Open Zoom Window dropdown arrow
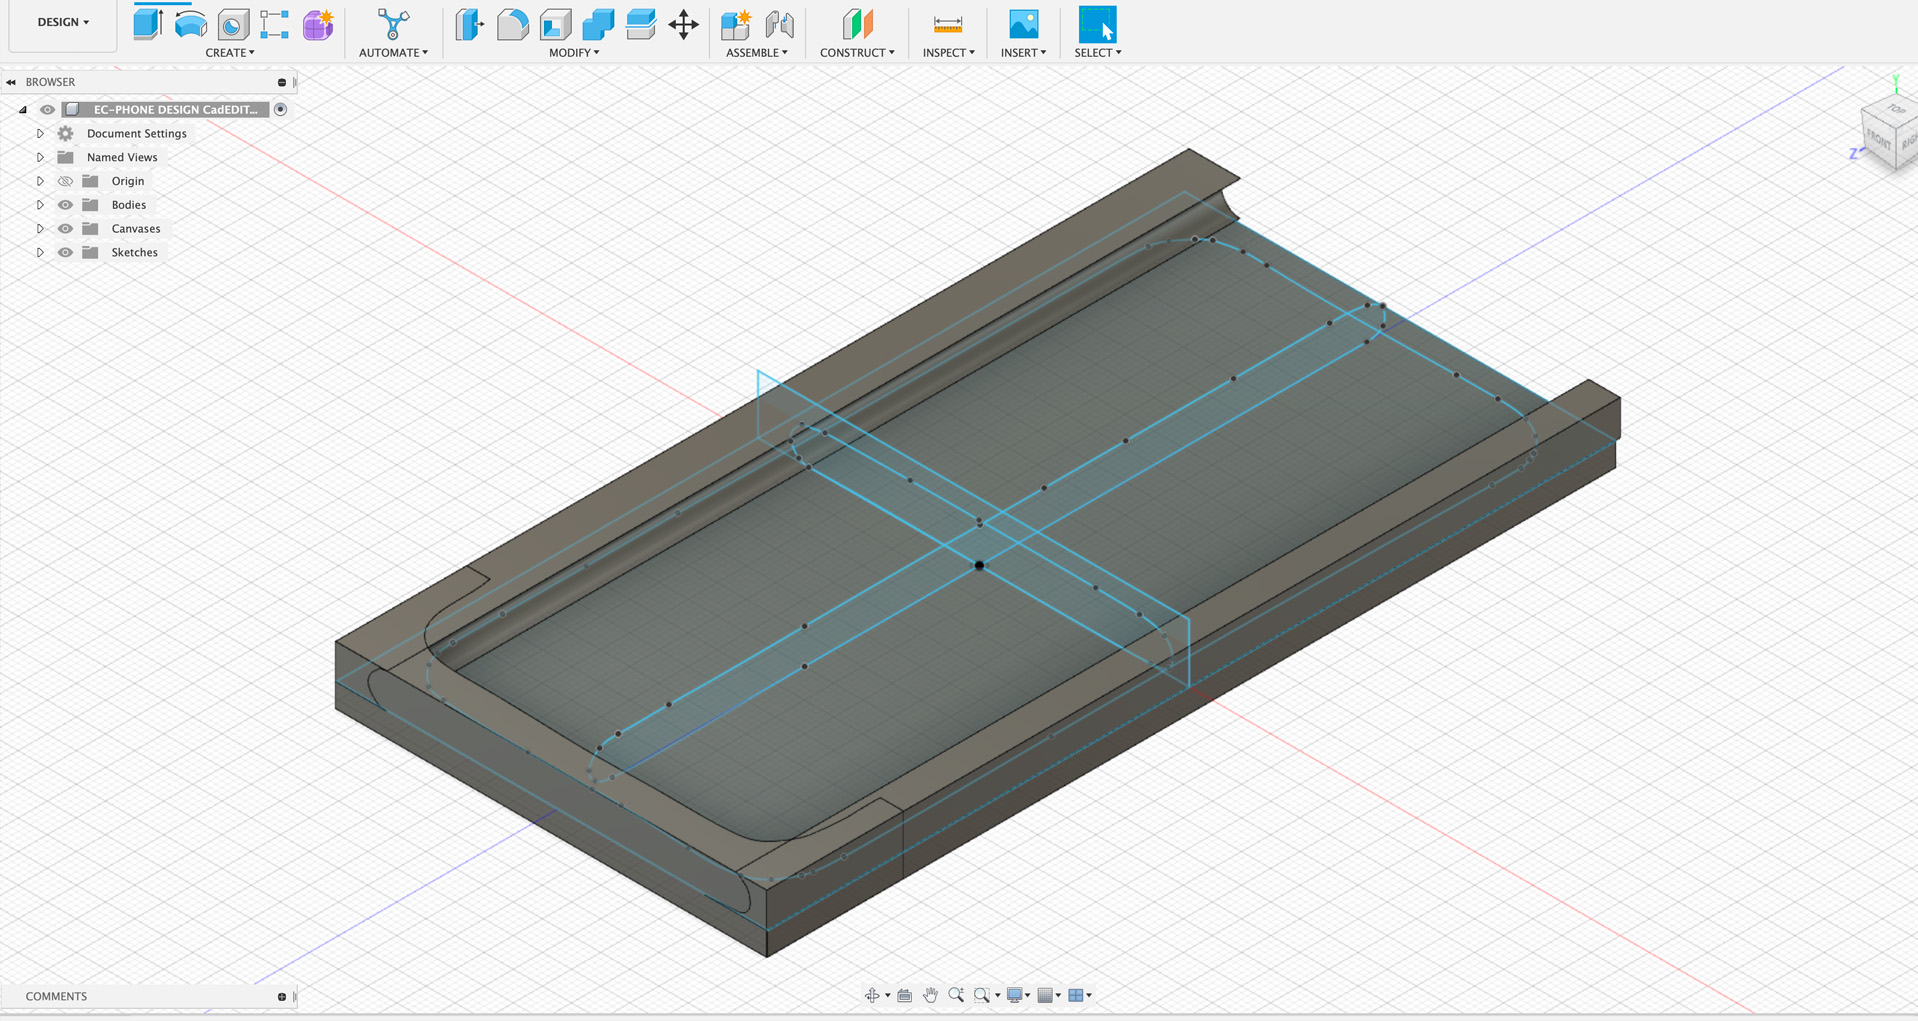 [998, 996]
